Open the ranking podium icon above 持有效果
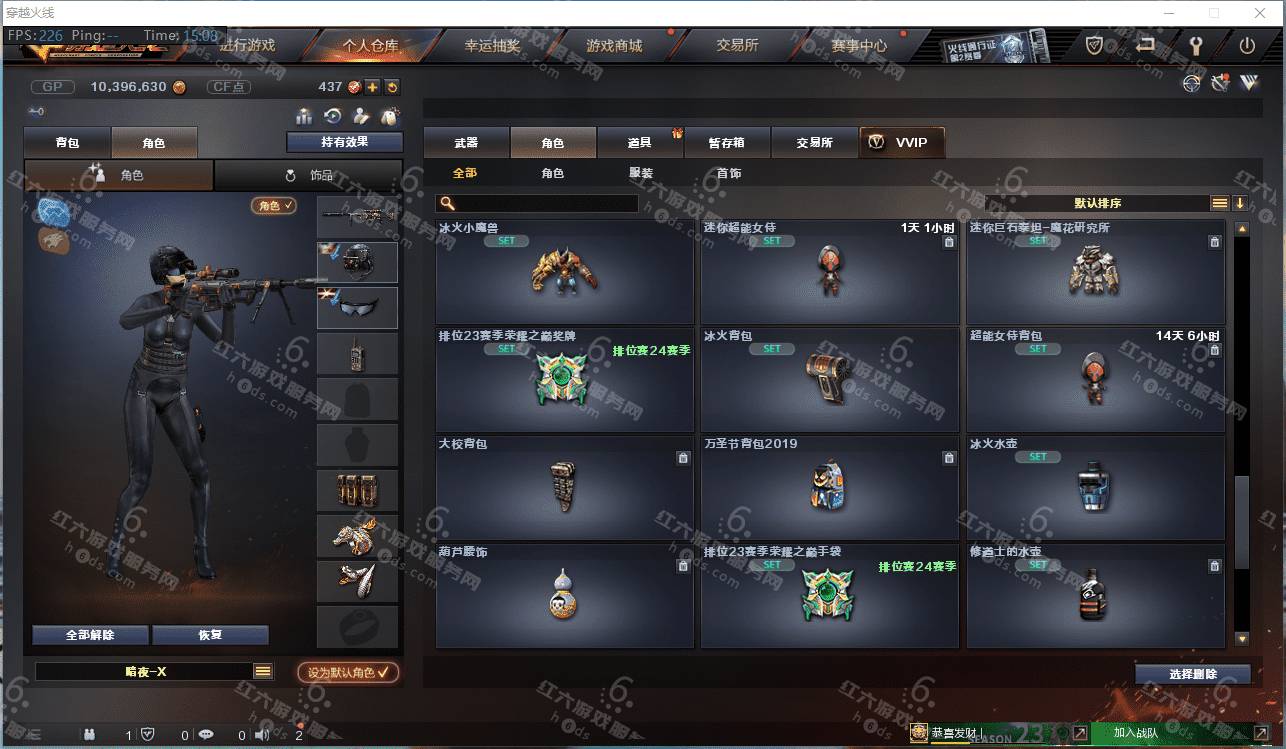This screenshot has width=1286, height=749. (304, 116)
